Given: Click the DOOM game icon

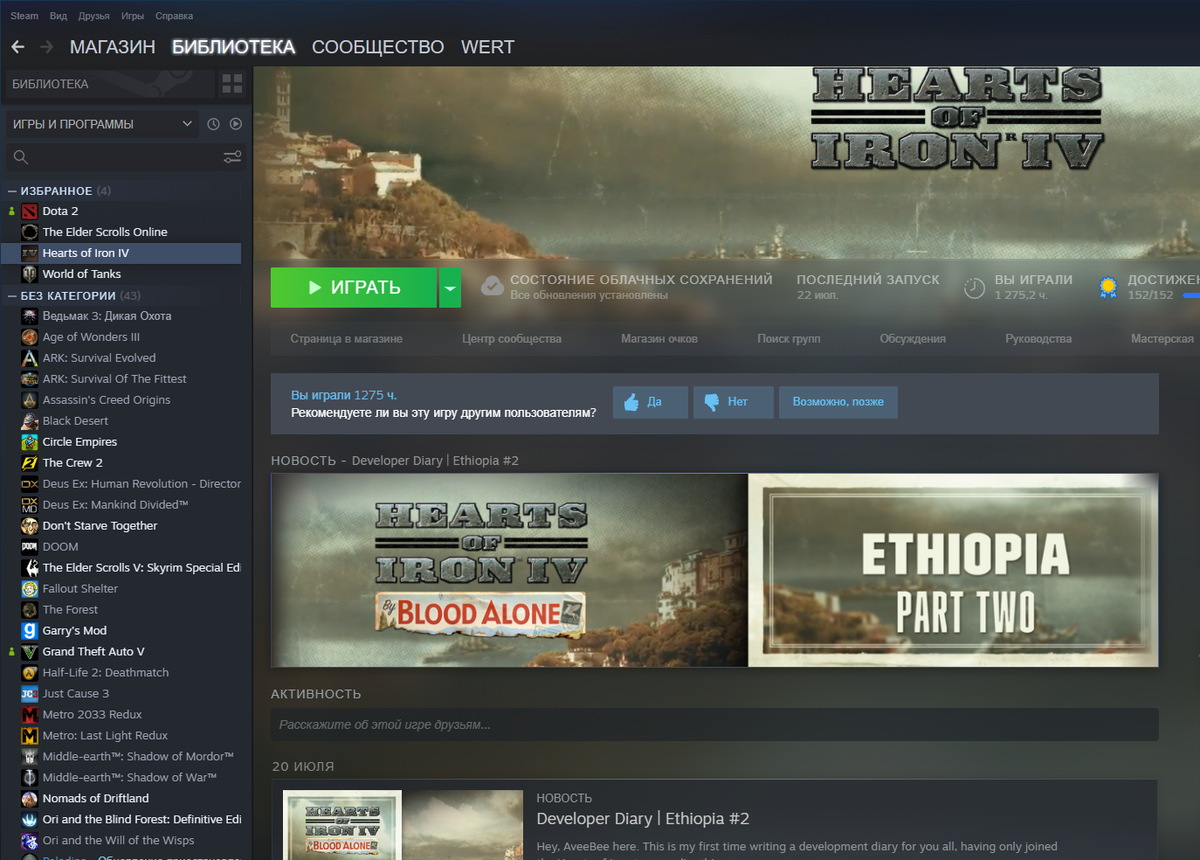Looking at the screenshot, I should (x=30, y=547).
